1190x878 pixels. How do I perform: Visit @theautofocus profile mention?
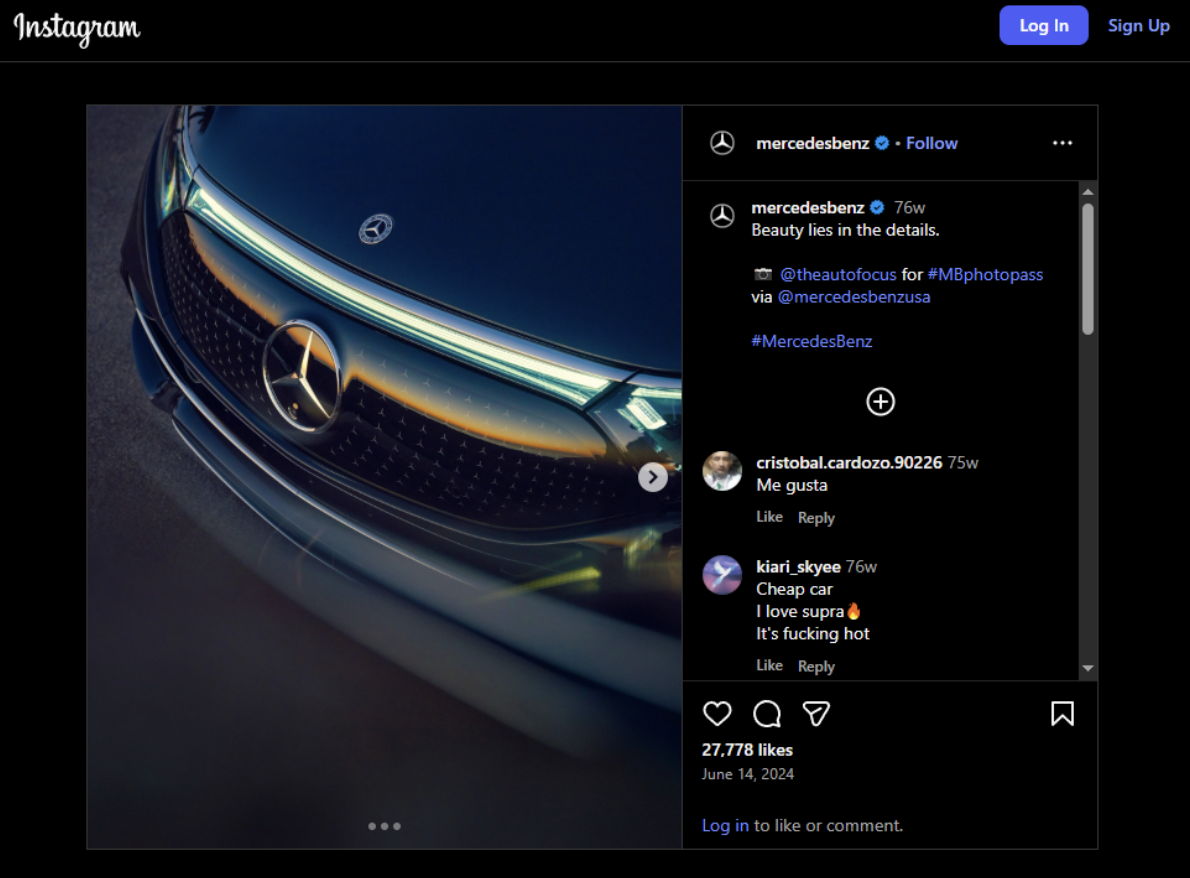pyautogui.click(x=838, y=274)
